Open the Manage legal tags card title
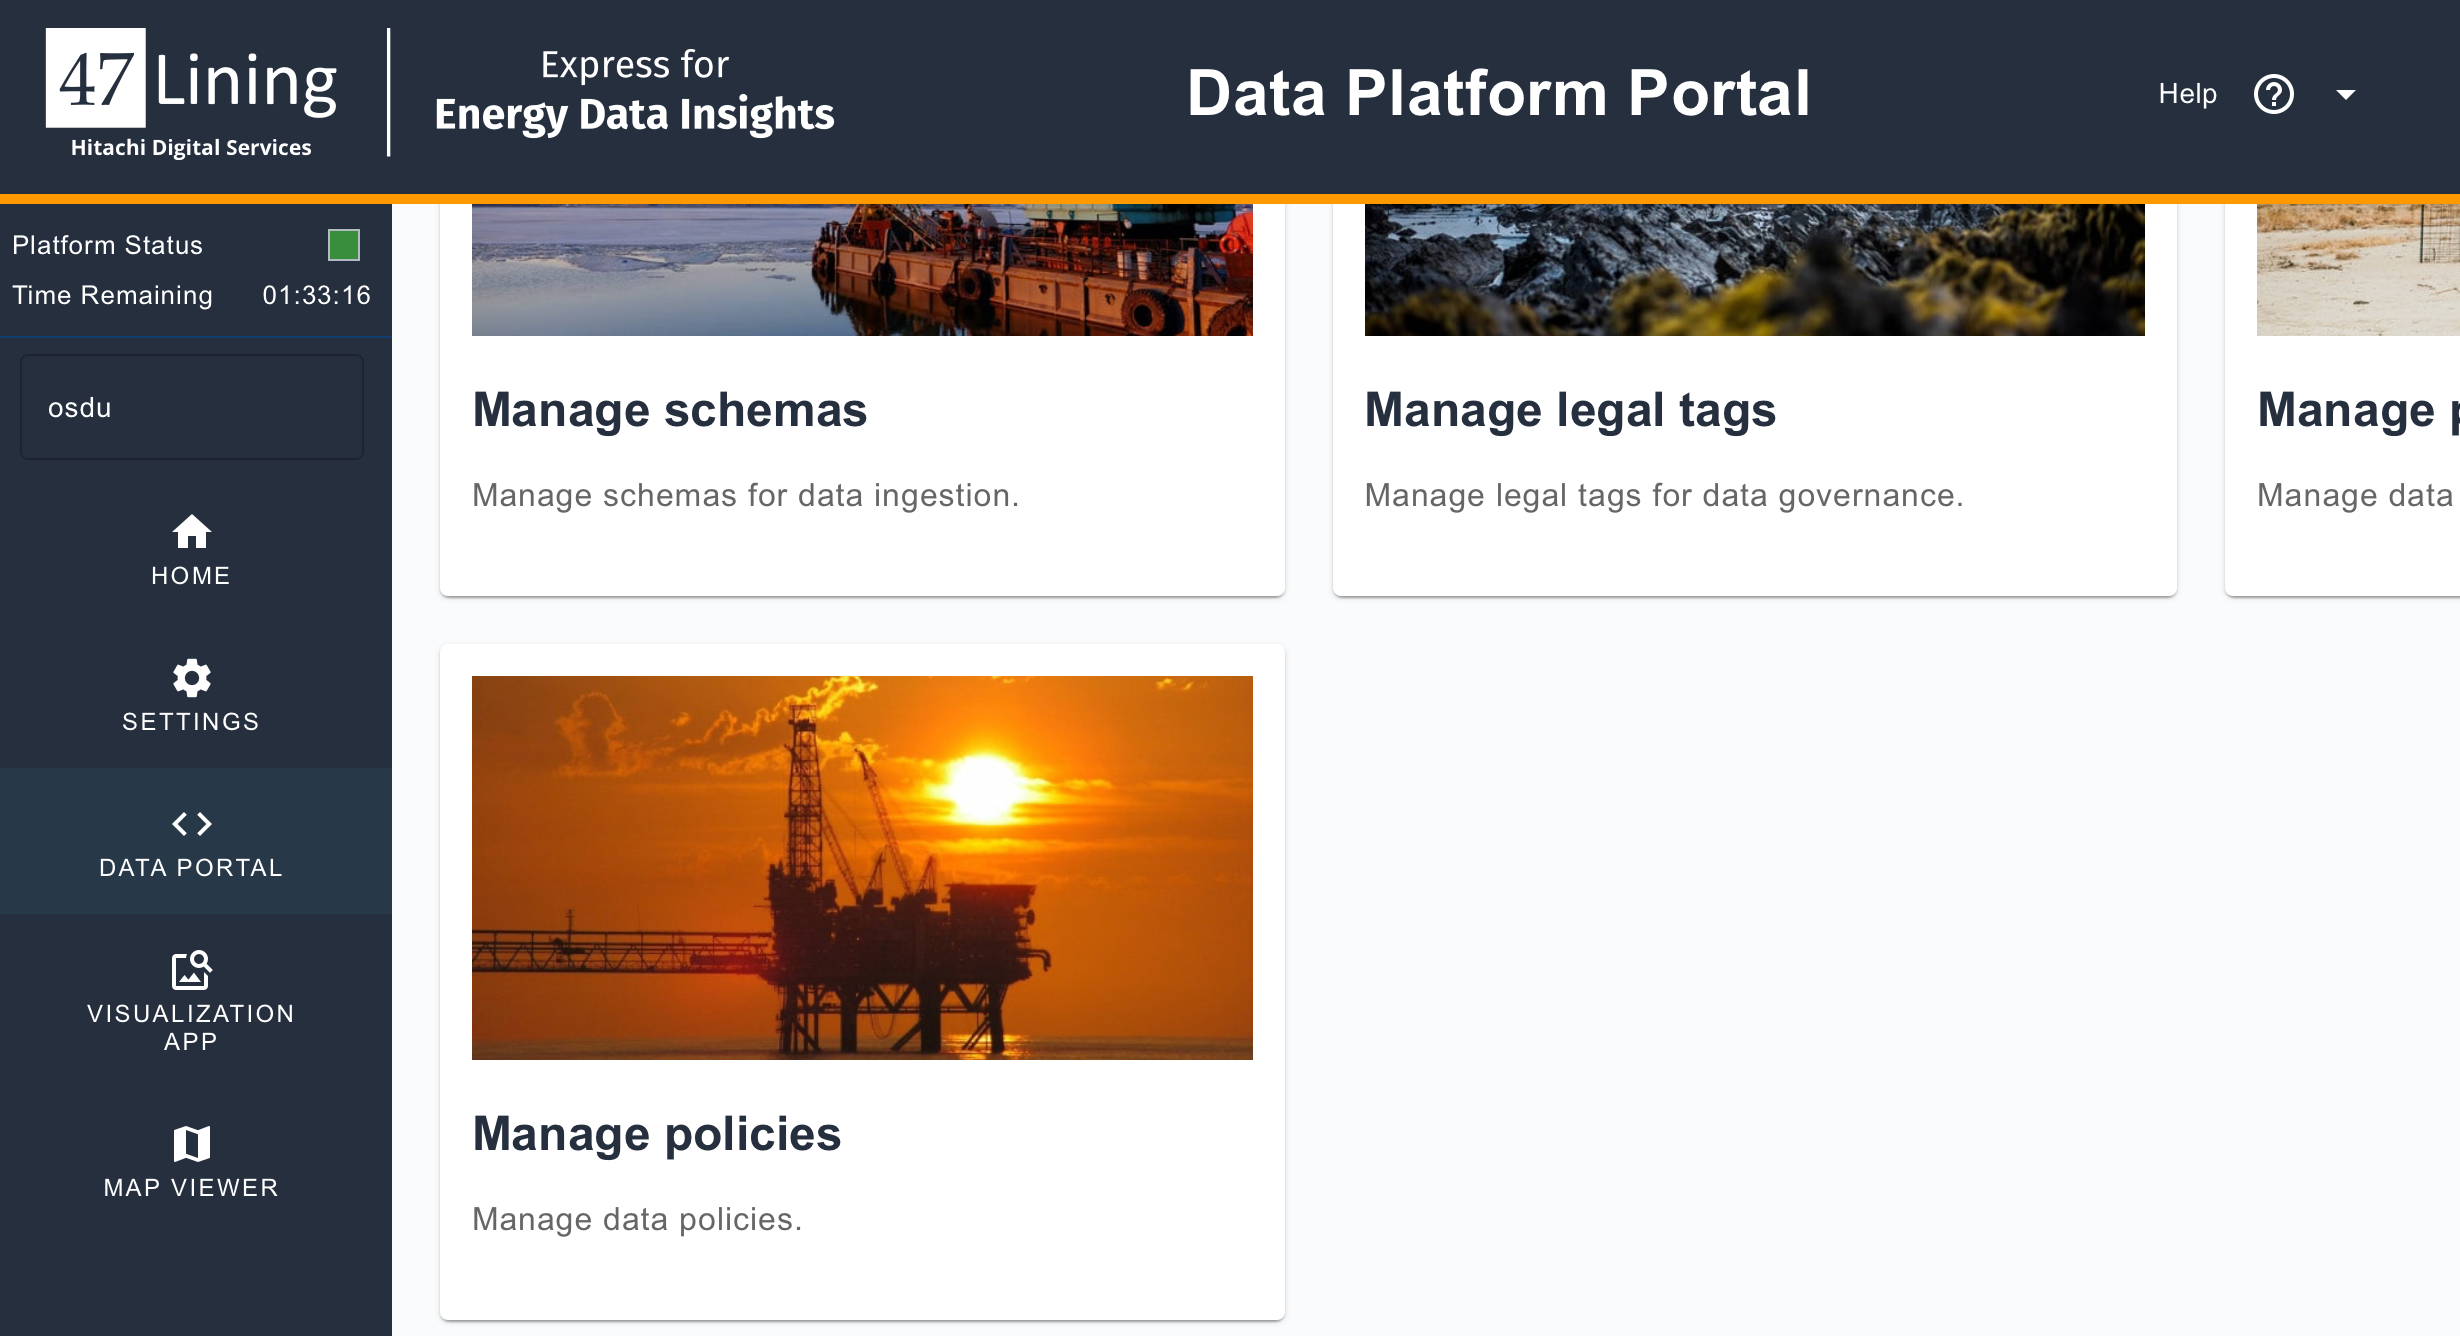Image resolution: width=2460 pixels, height=1336 pixels. click(1570, 410)
